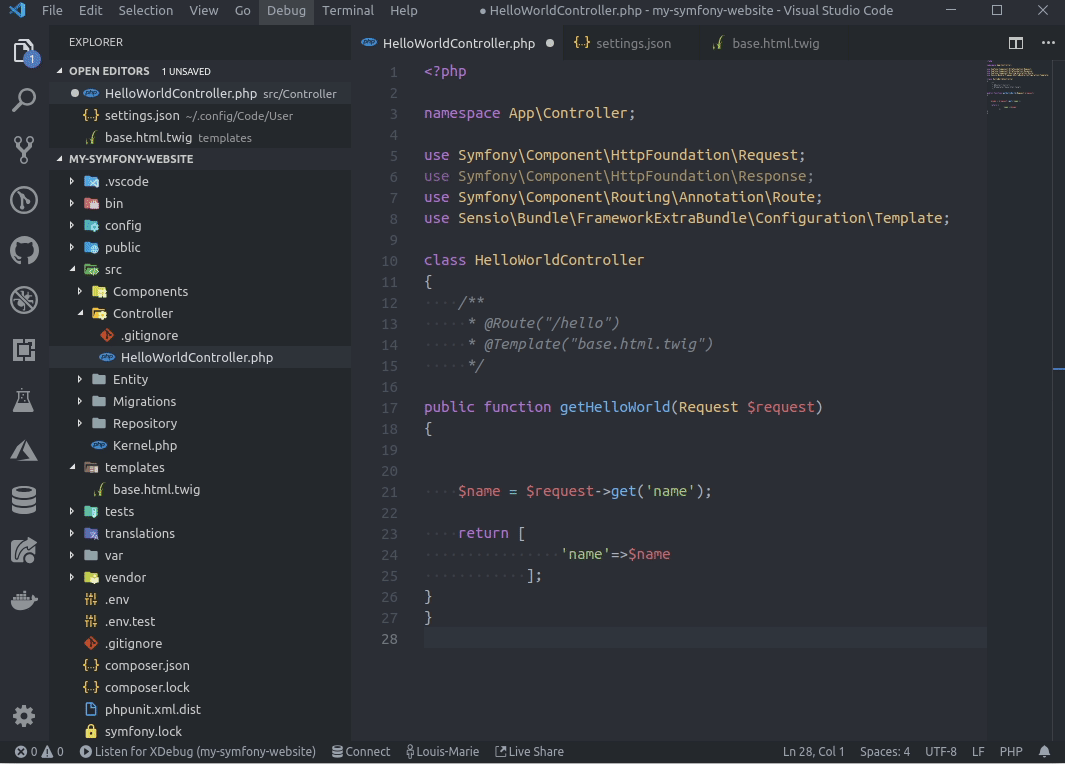Click Spaces: 4 indentation indicator
Image resolution: width=1065 pixels, height=764 pixels.
(884, 751)
